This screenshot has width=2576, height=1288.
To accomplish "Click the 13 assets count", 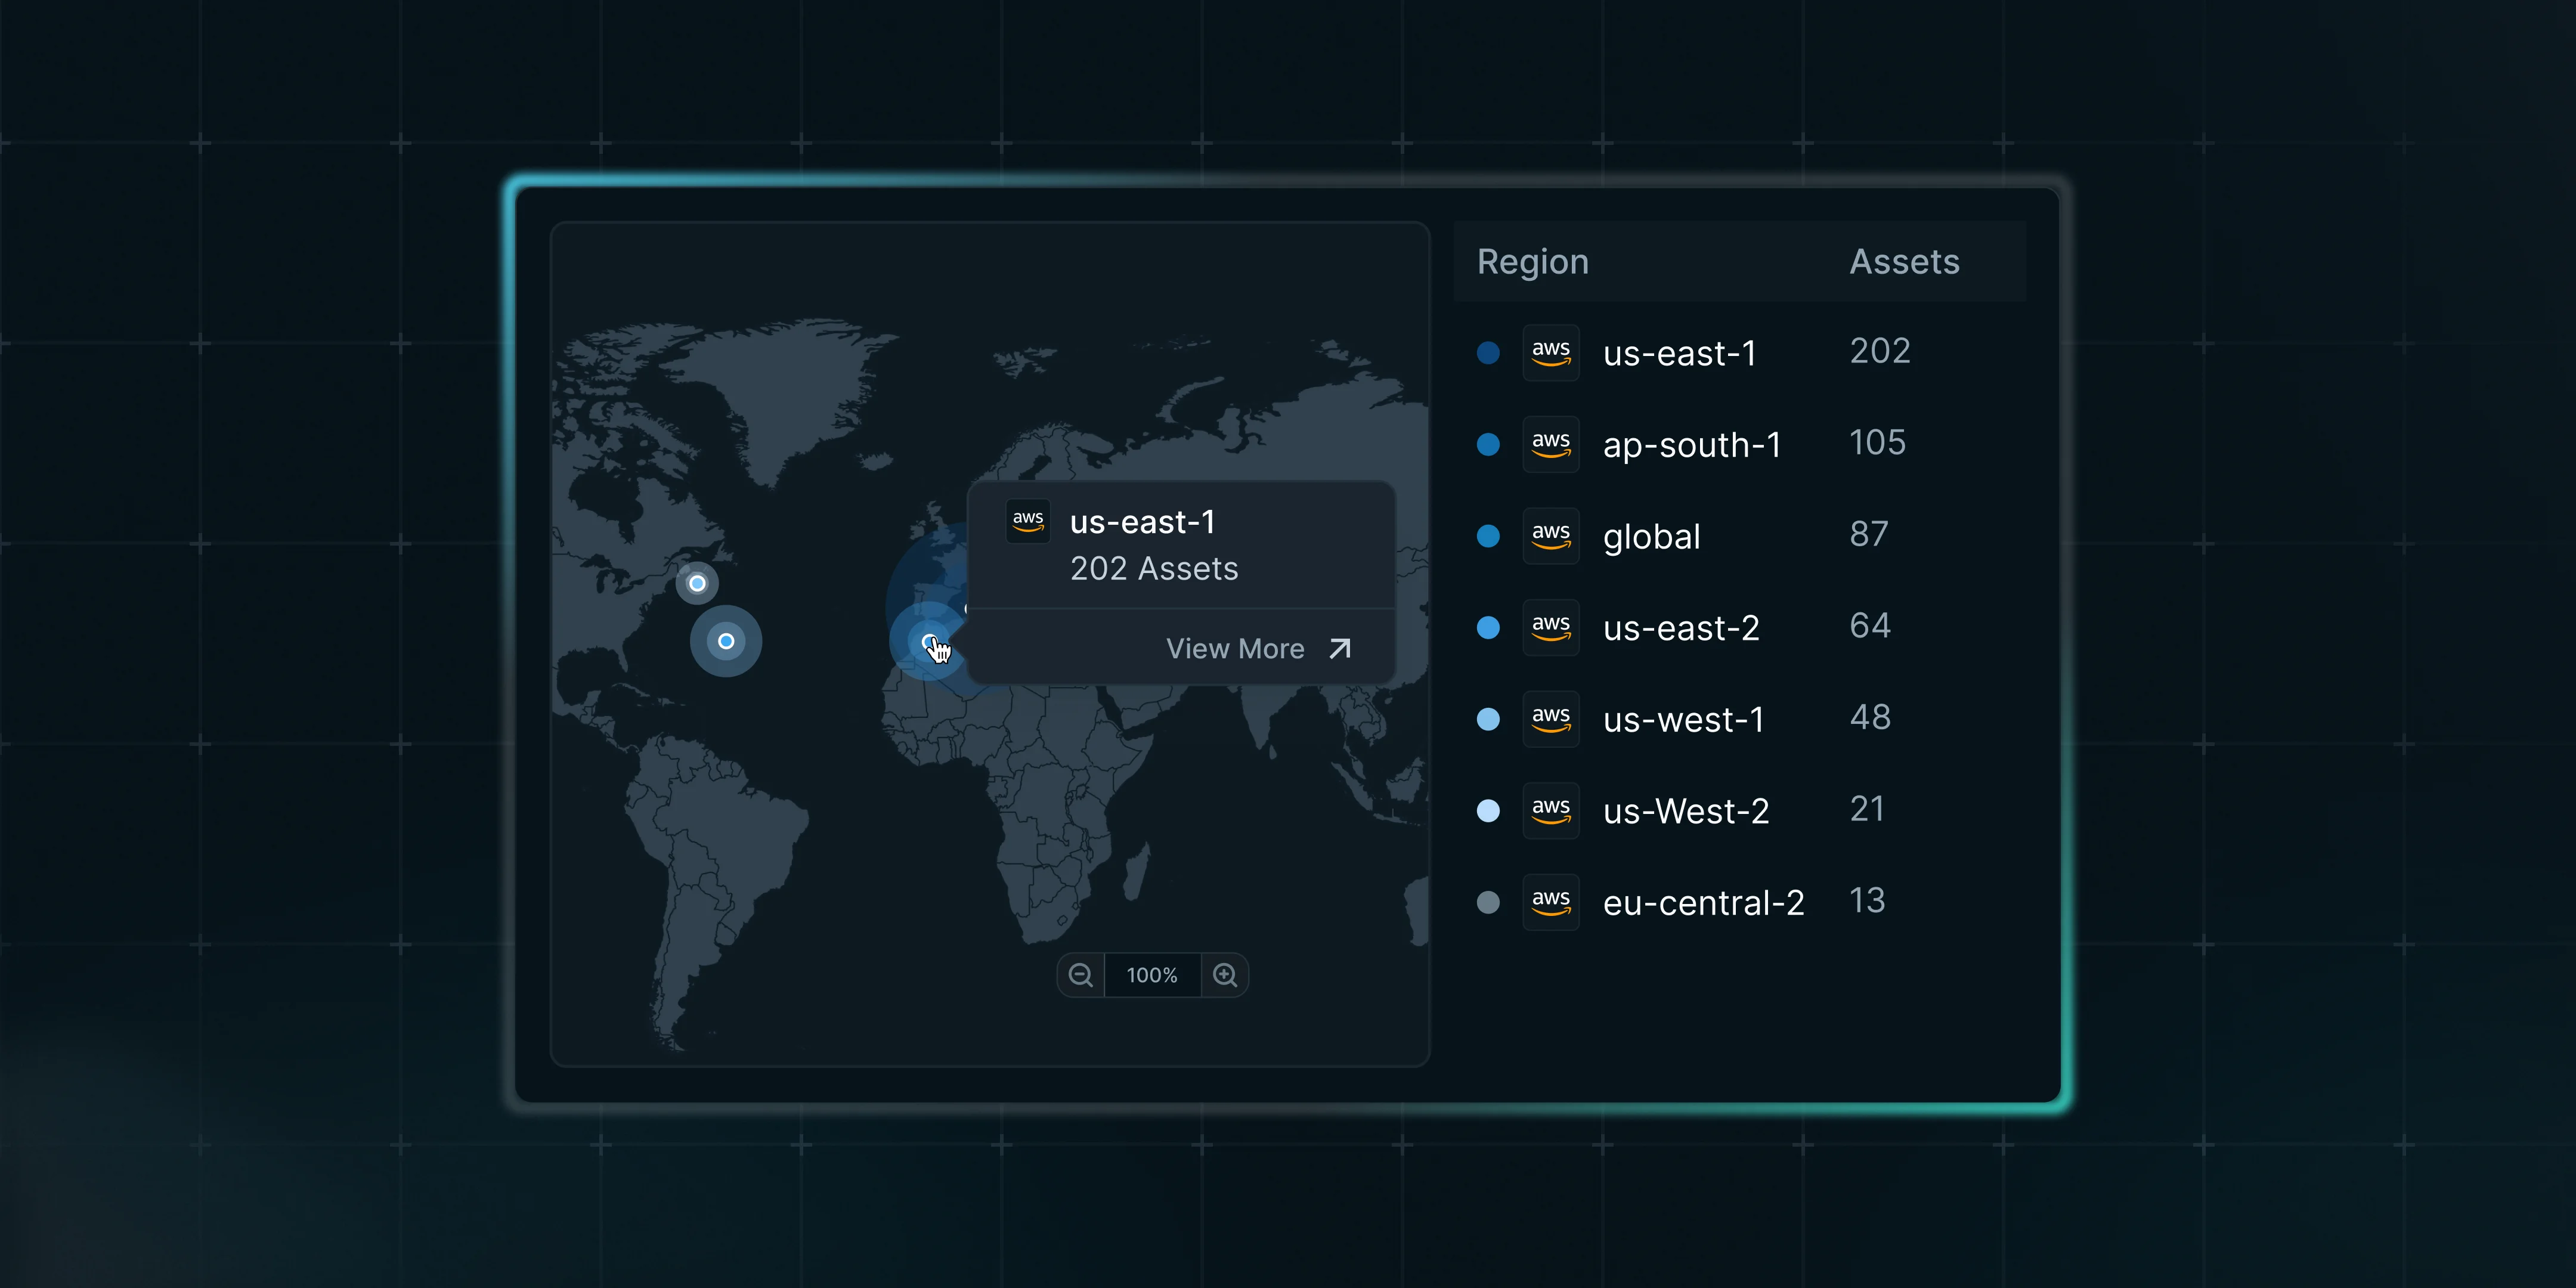I will pos(1867,901).
